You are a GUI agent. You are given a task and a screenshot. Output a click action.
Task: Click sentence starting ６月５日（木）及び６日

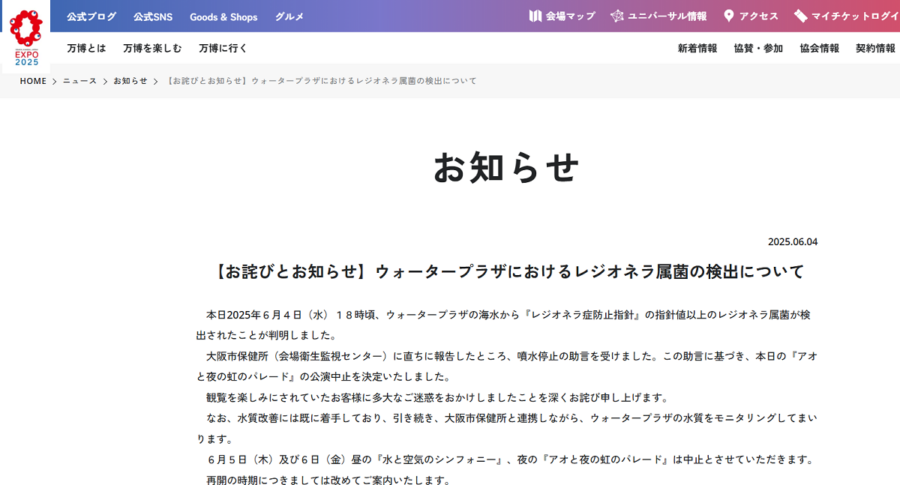pyautogui.click(x=510, y=460)
